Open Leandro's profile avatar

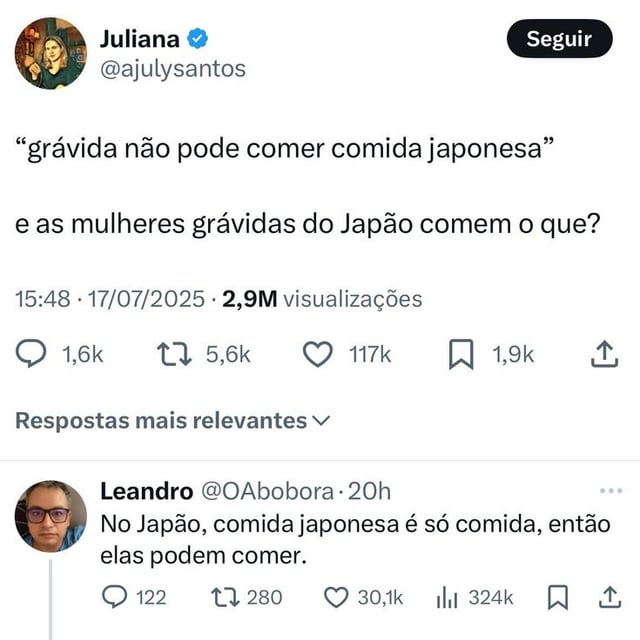click(51, 516)
